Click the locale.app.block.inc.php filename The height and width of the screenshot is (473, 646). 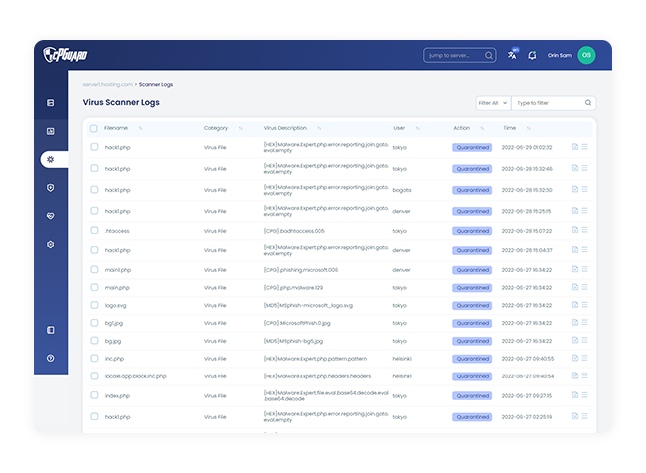(x=136, y=376)
